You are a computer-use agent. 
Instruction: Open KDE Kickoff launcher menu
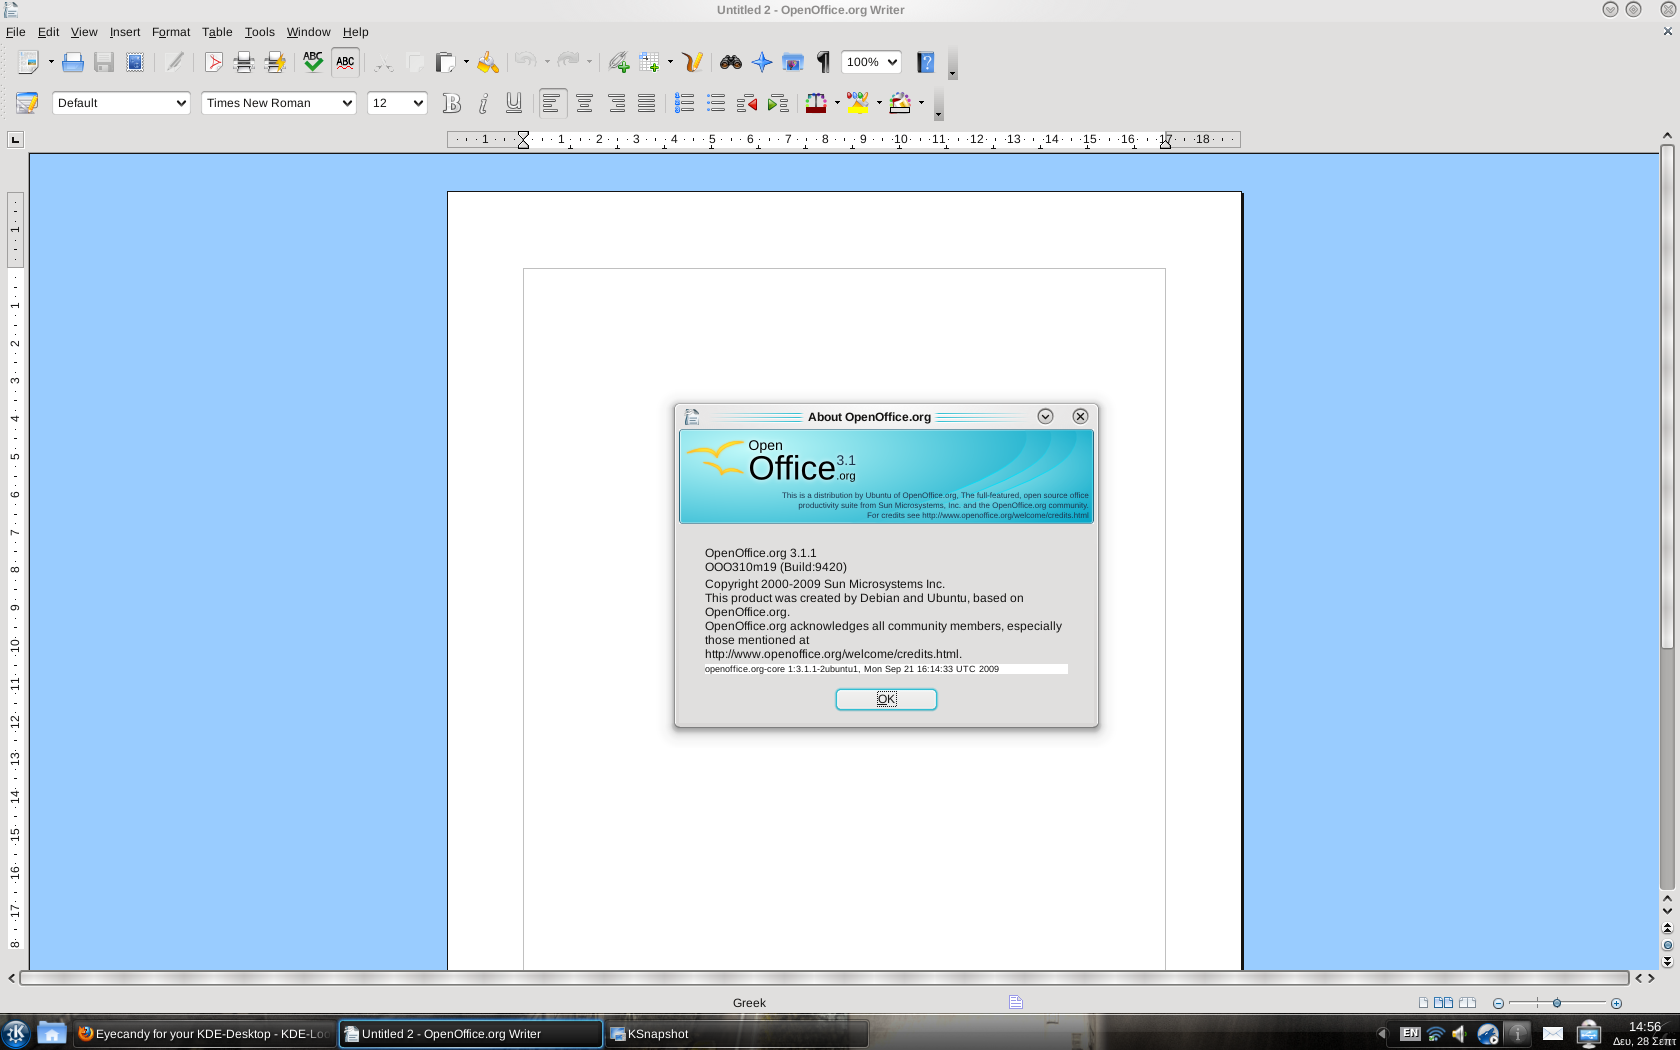click(16, 1033)
